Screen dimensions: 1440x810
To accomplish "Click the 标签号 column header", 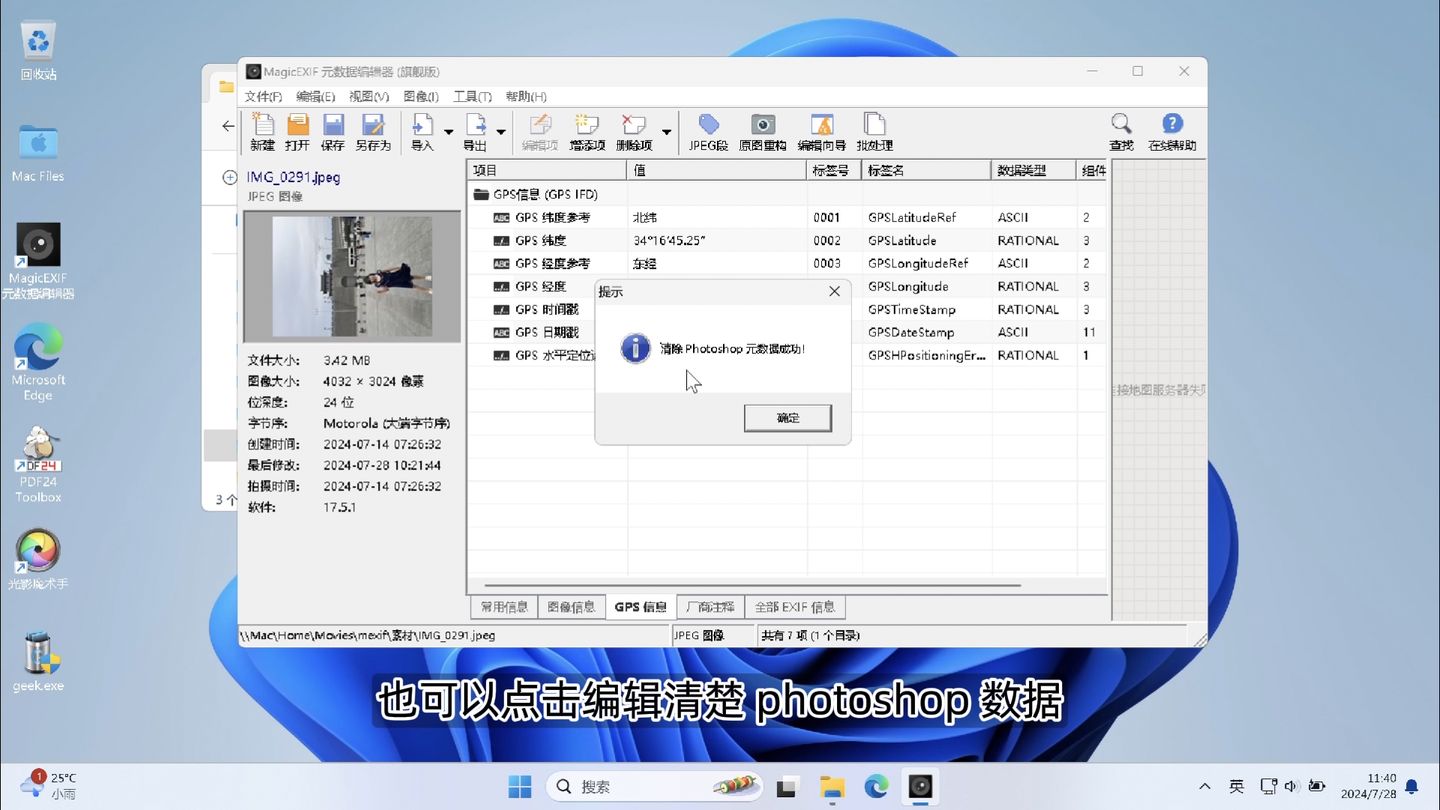I will coord(835,171).
